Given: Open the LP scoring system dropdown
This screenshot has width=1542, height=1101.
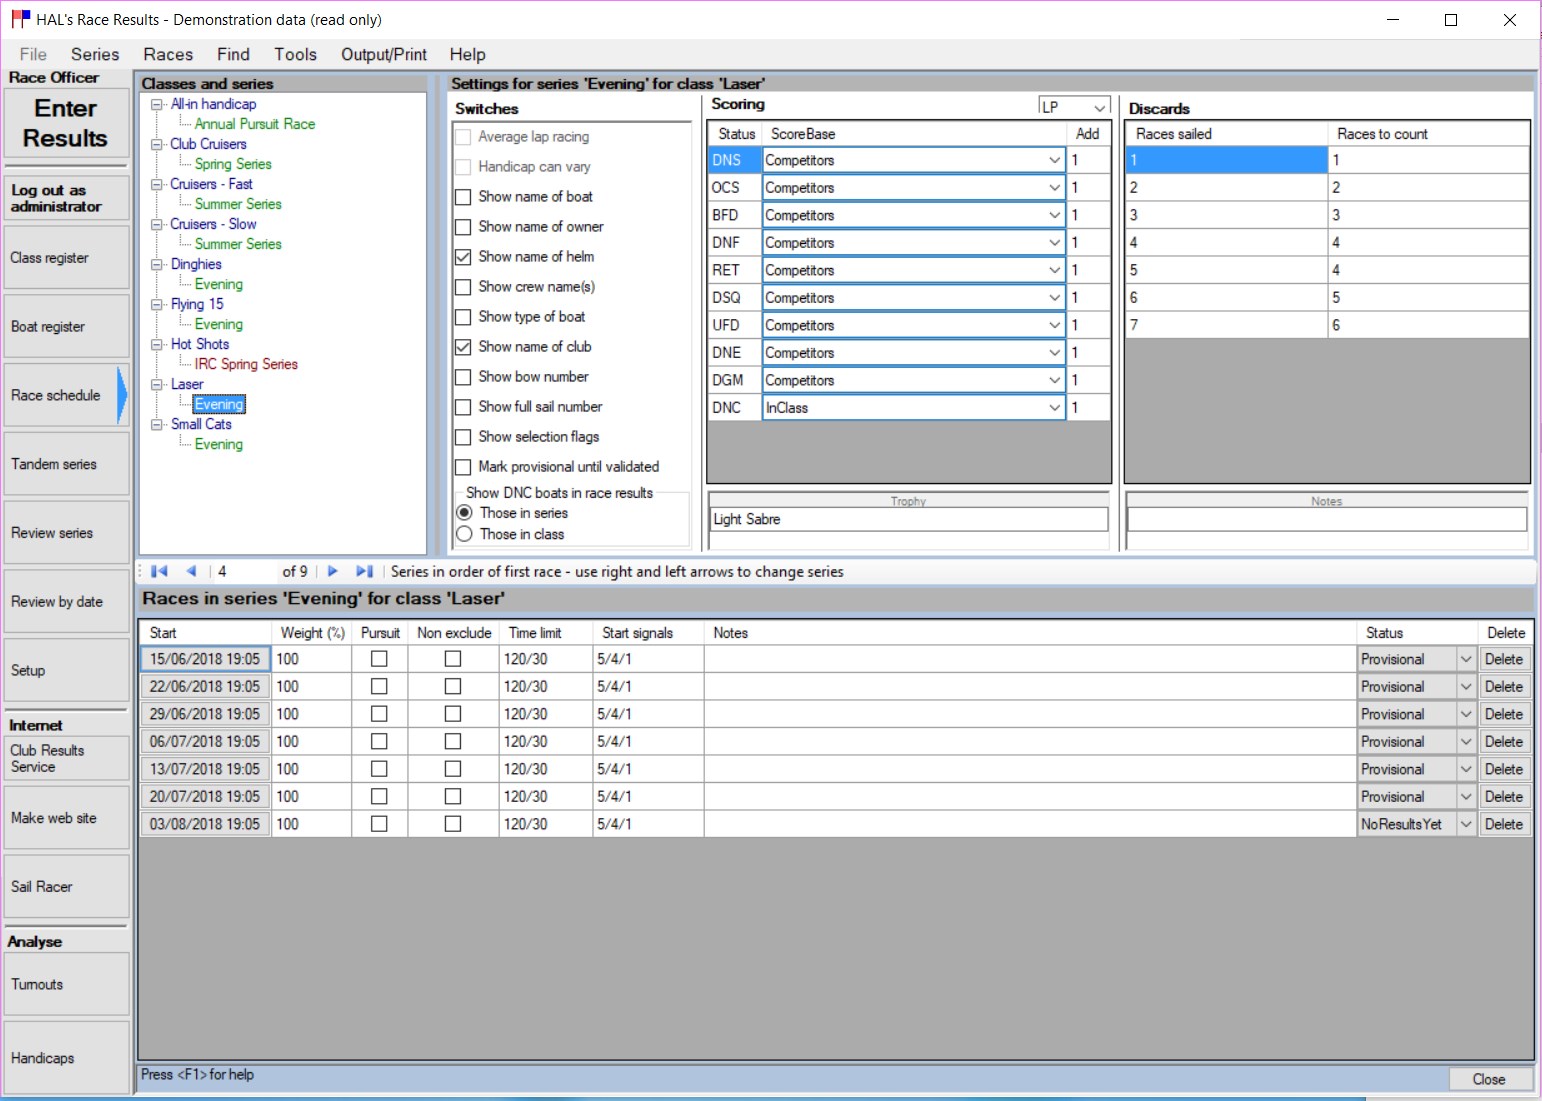Looking at the screenshot, I should [1099, 107].
